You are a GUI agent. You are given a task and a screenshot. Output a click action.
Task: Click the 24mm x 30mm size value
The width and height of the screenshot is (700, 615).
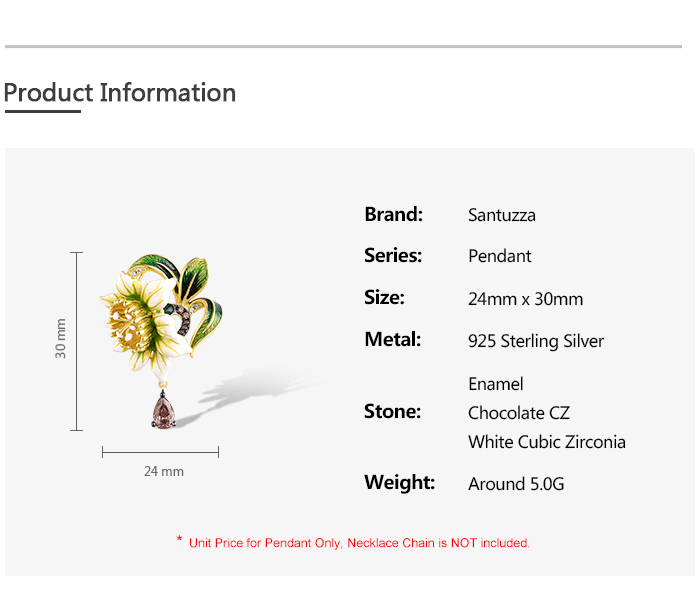pyautogui.click(x=525, y=299)
